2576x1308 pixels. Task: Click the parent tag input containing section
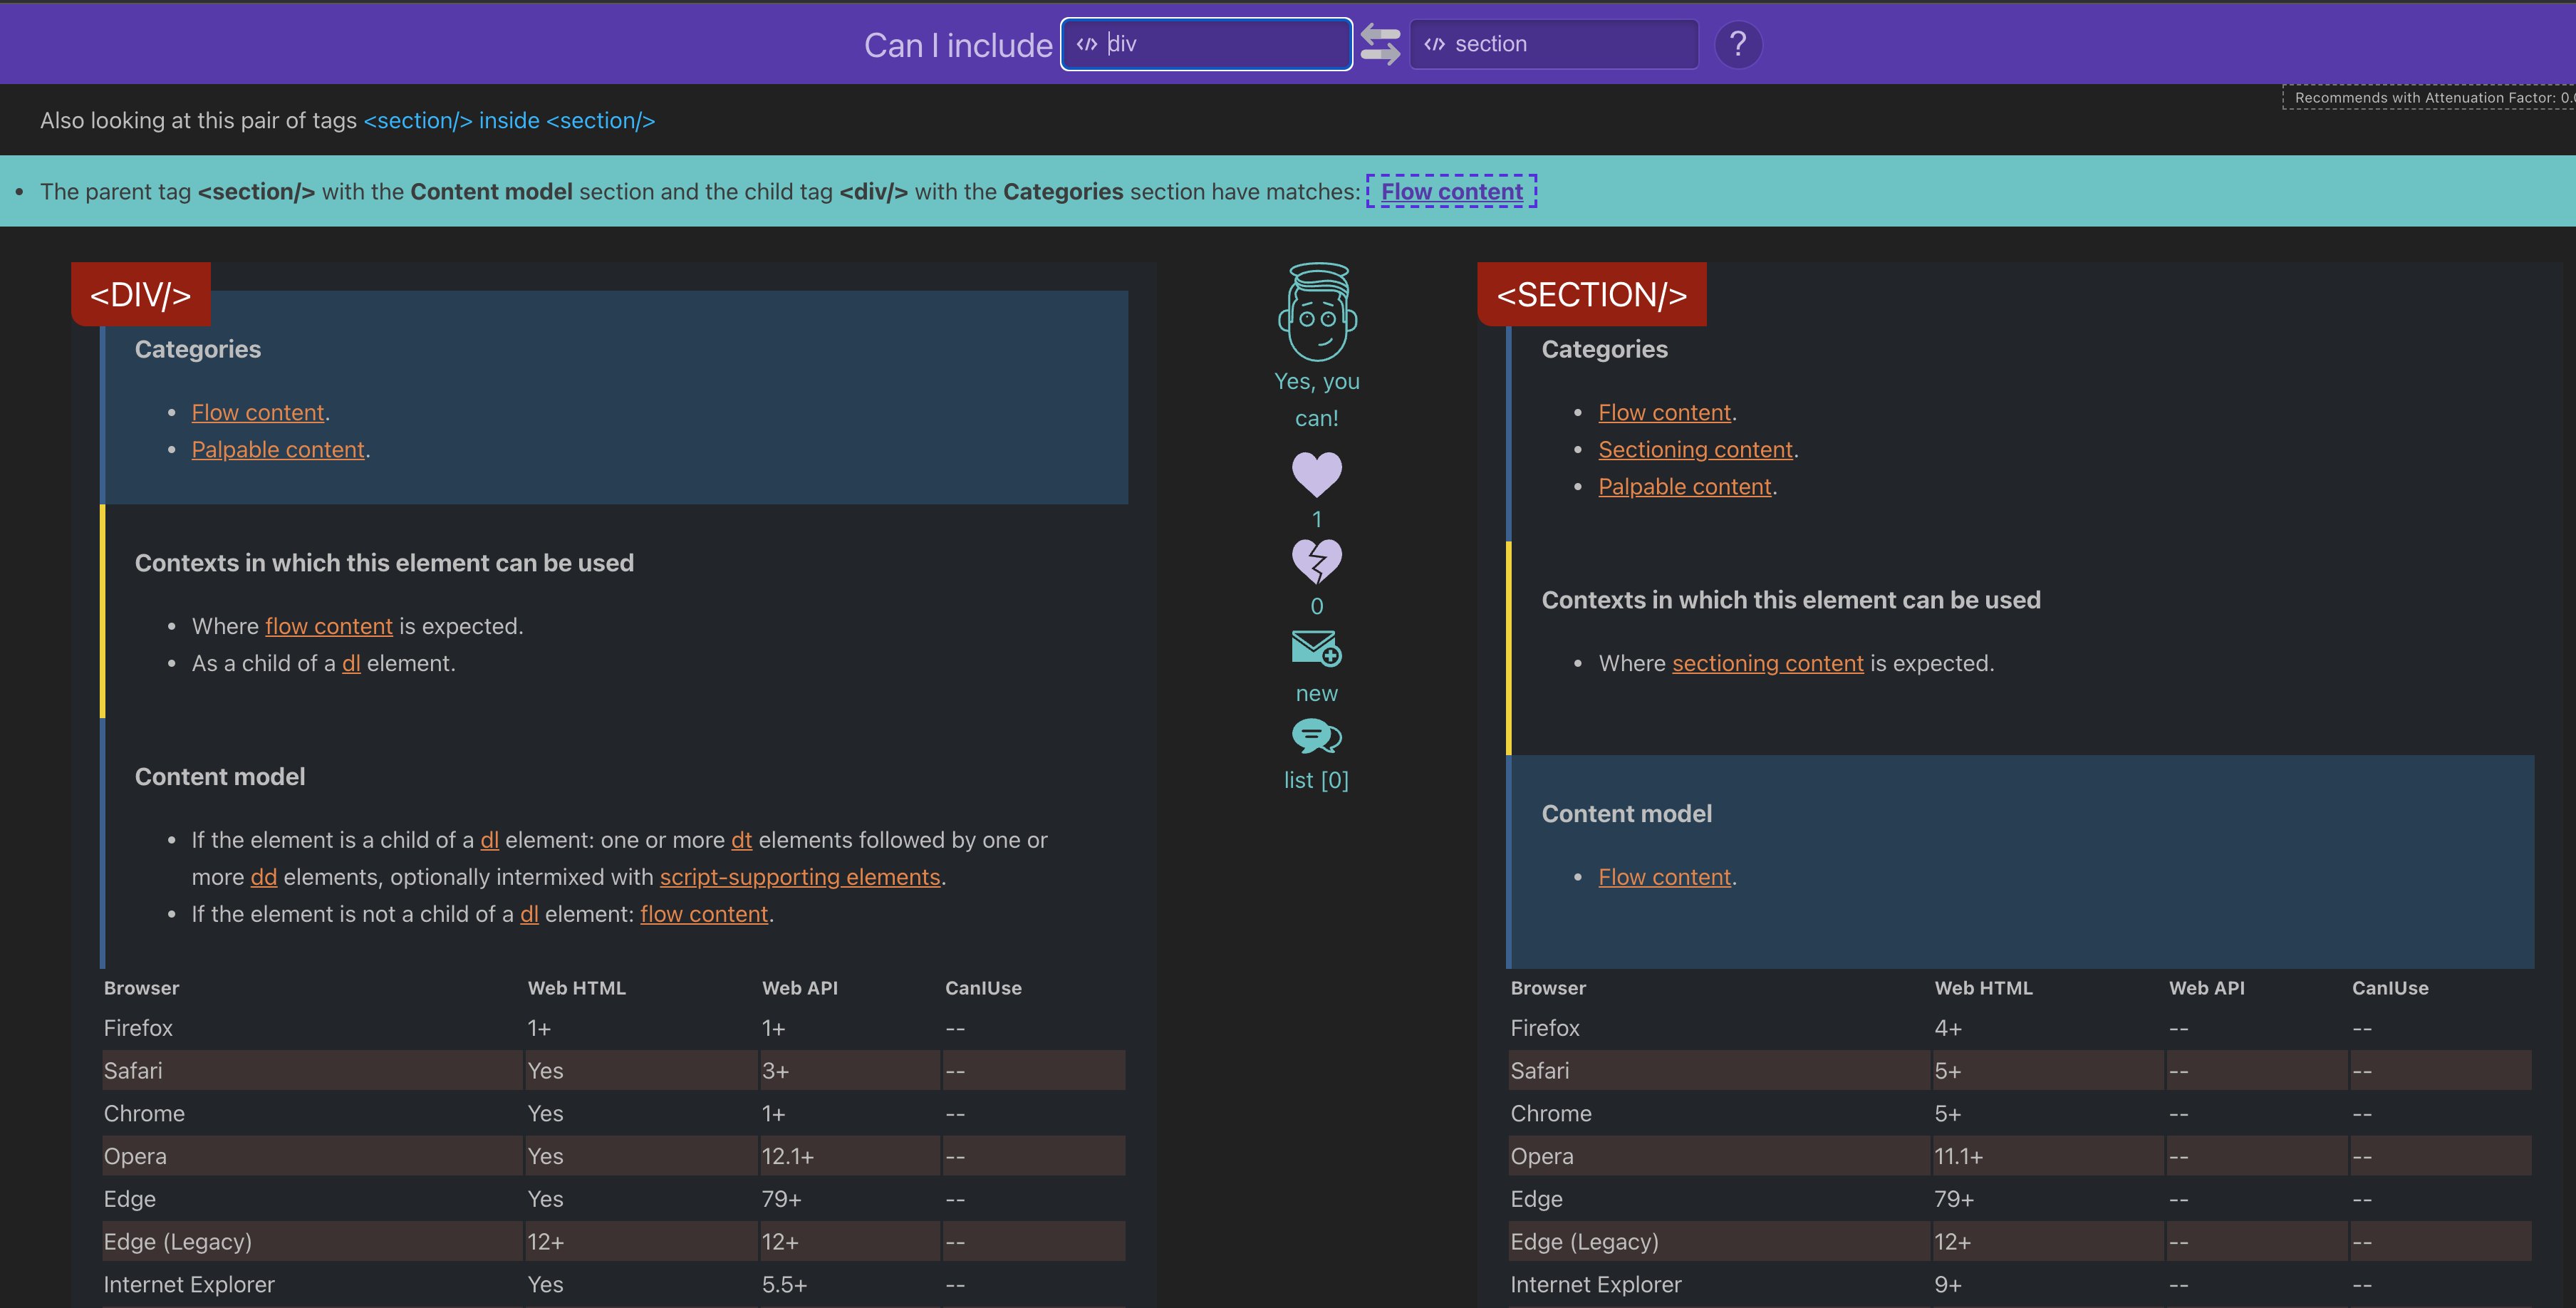1553,44
